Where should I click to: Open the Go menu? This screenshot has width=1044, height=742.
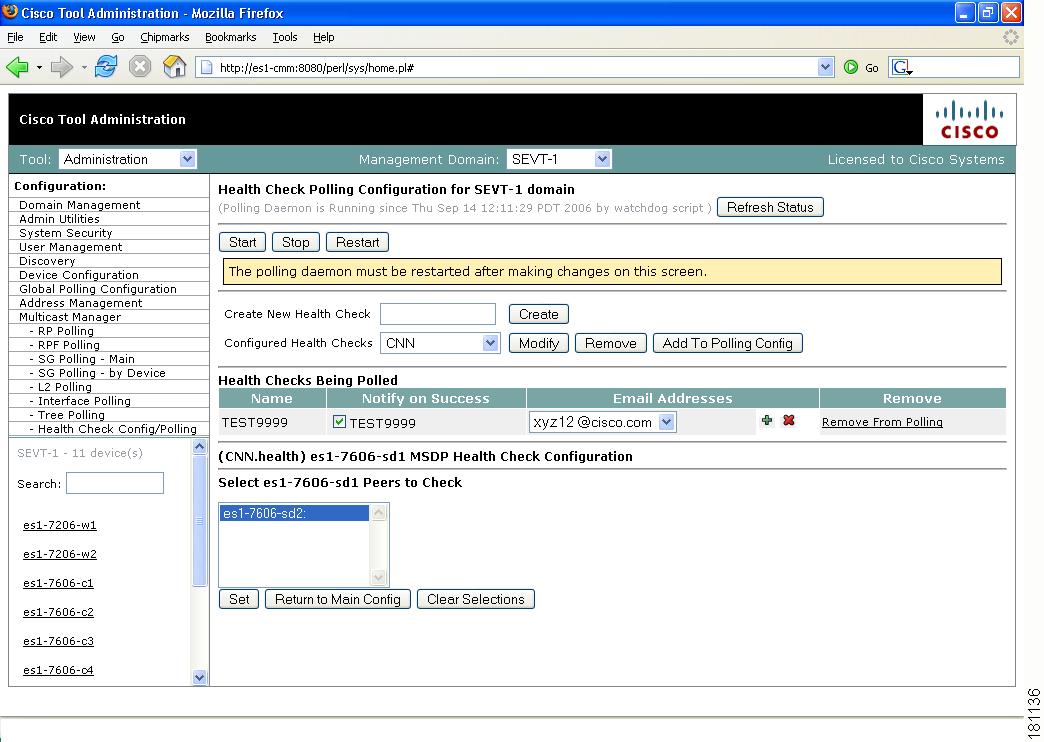coord(118,37)
